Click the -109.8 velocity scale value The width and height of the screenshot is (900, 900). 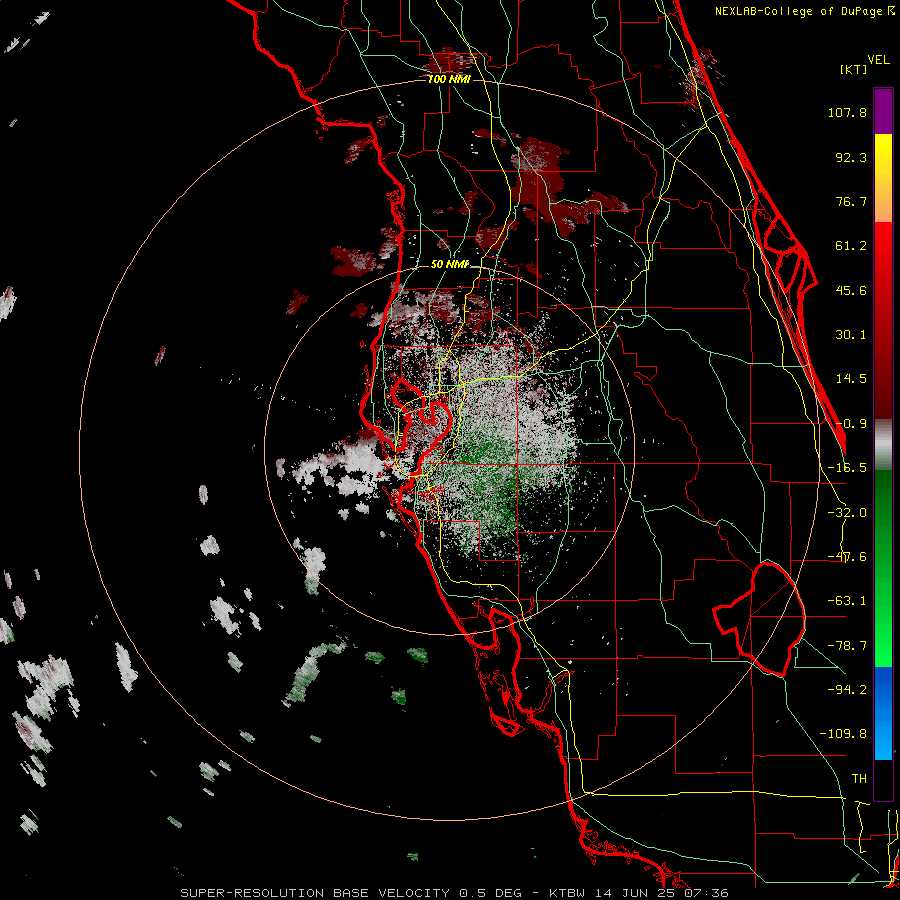pos(843,734)
